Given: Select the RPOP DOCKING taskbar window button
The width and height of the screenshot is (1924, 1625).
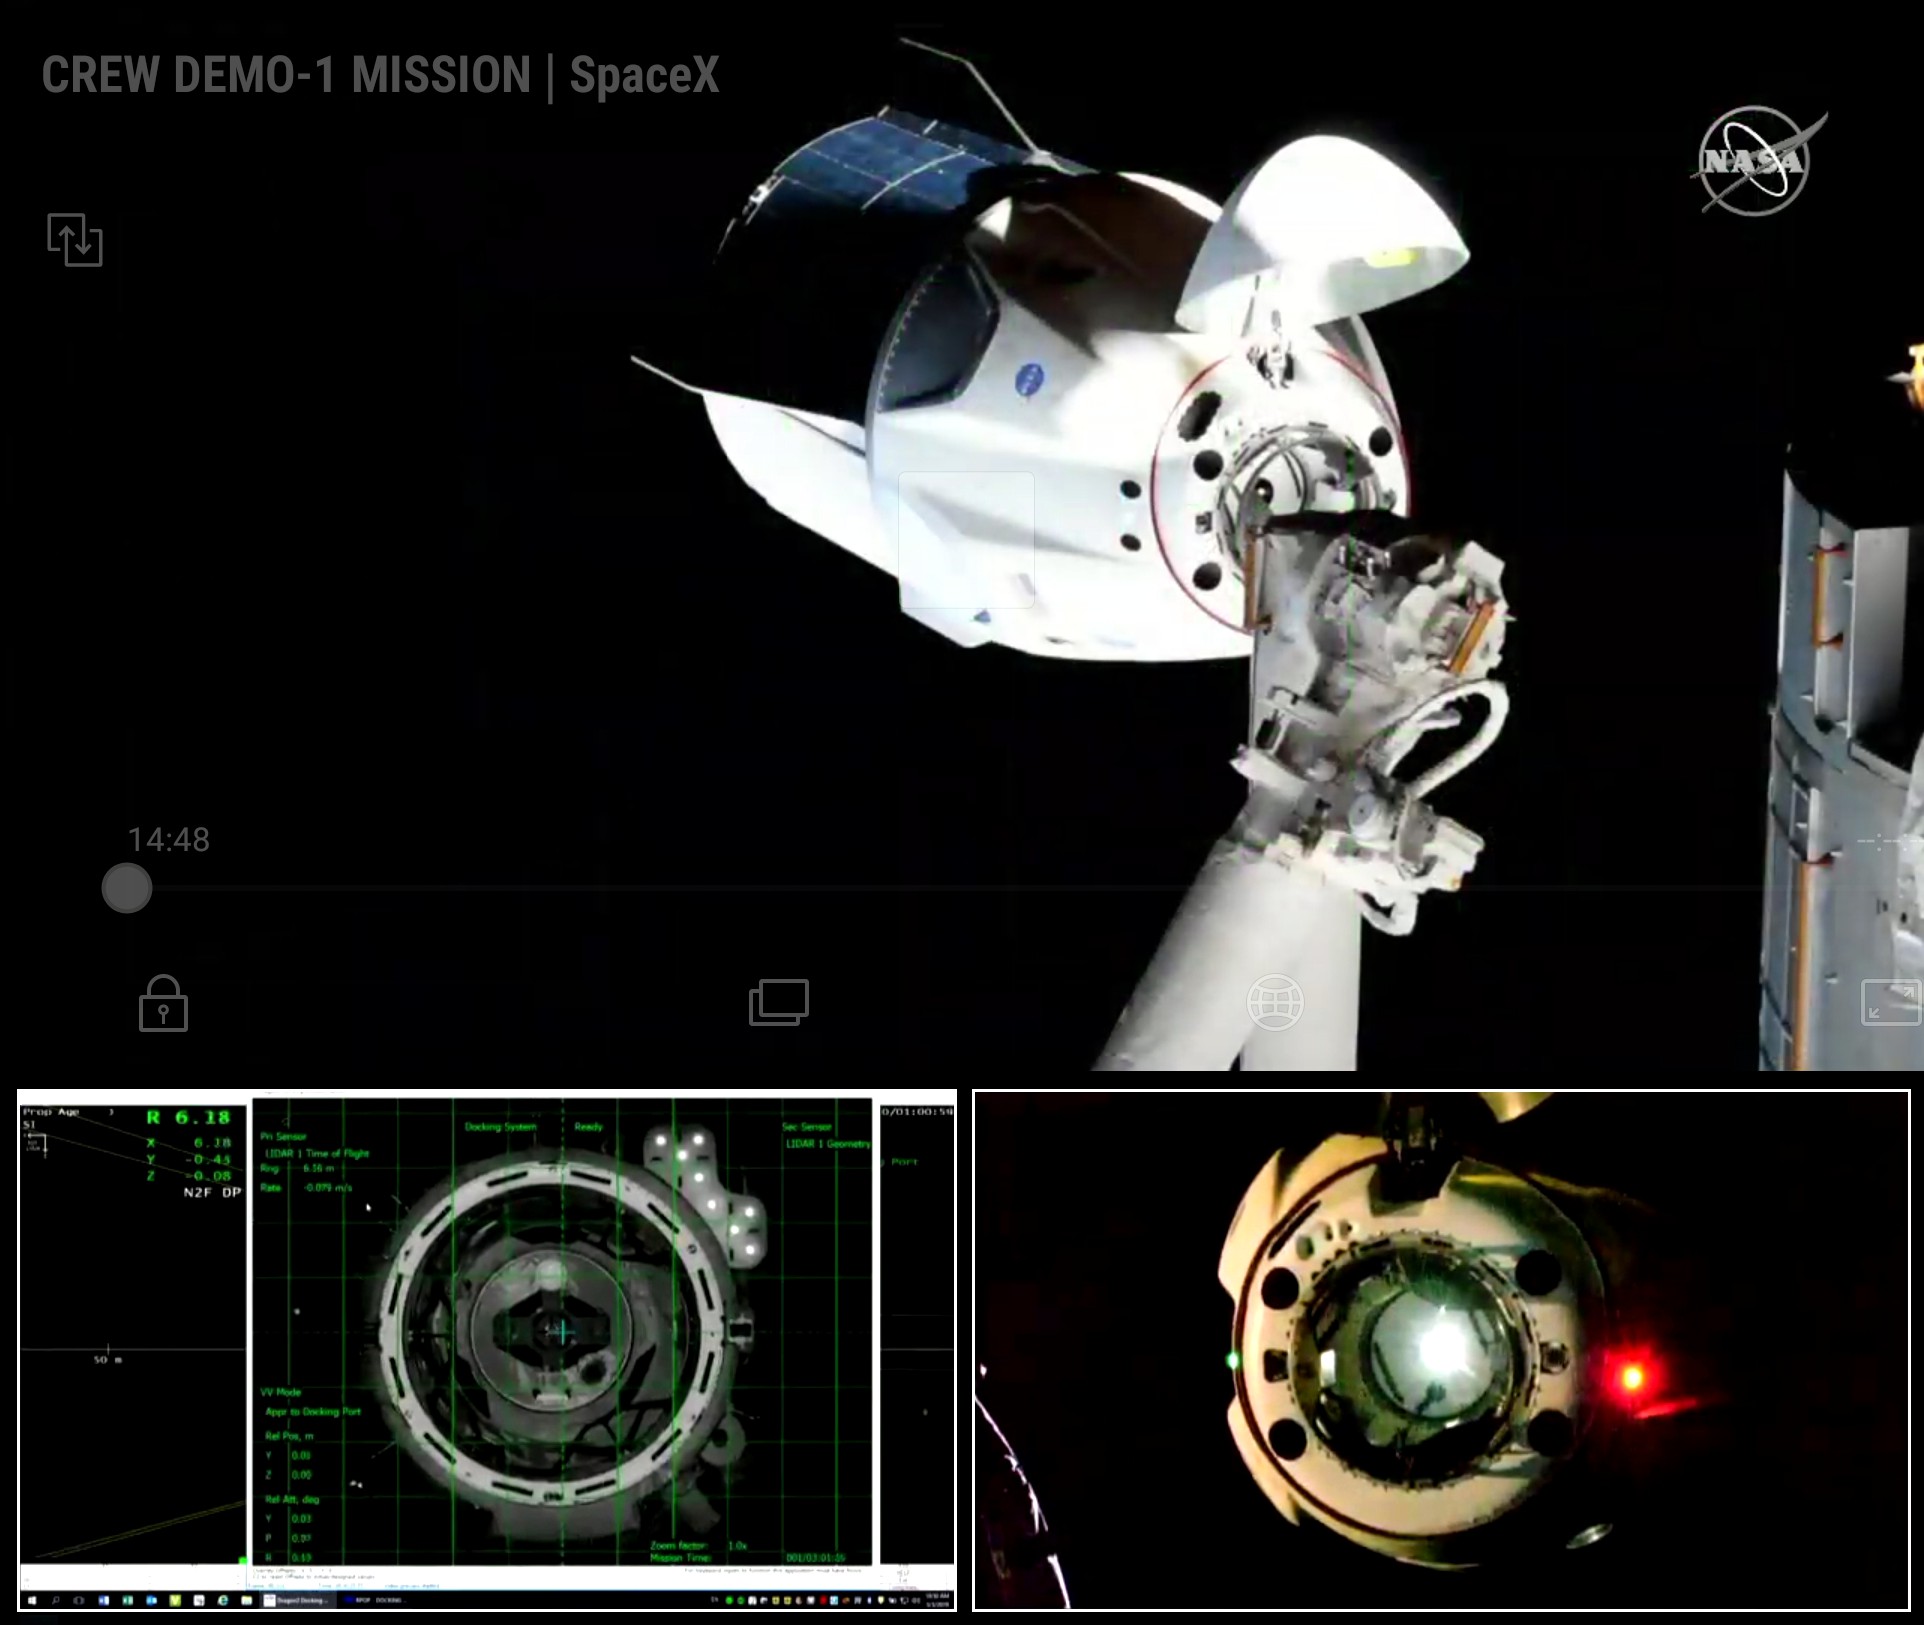Looking at the screenshot, I should point(375,1600).
